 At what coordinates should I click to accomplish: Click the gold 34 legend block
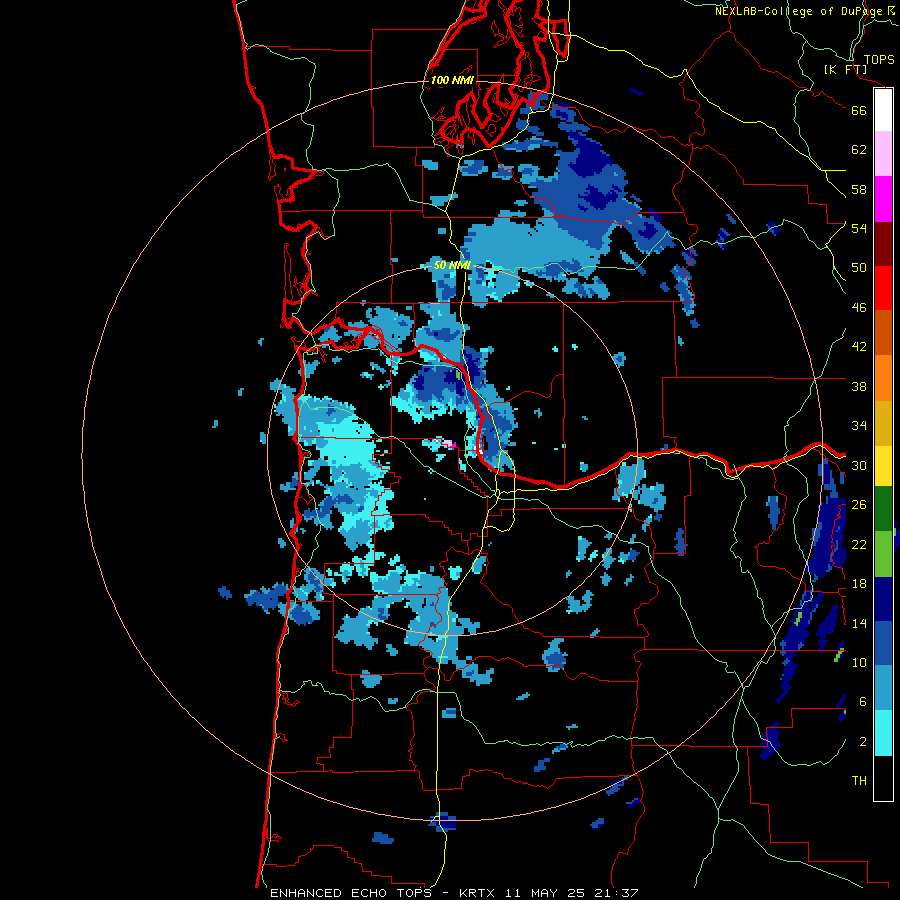coord(883,423)
